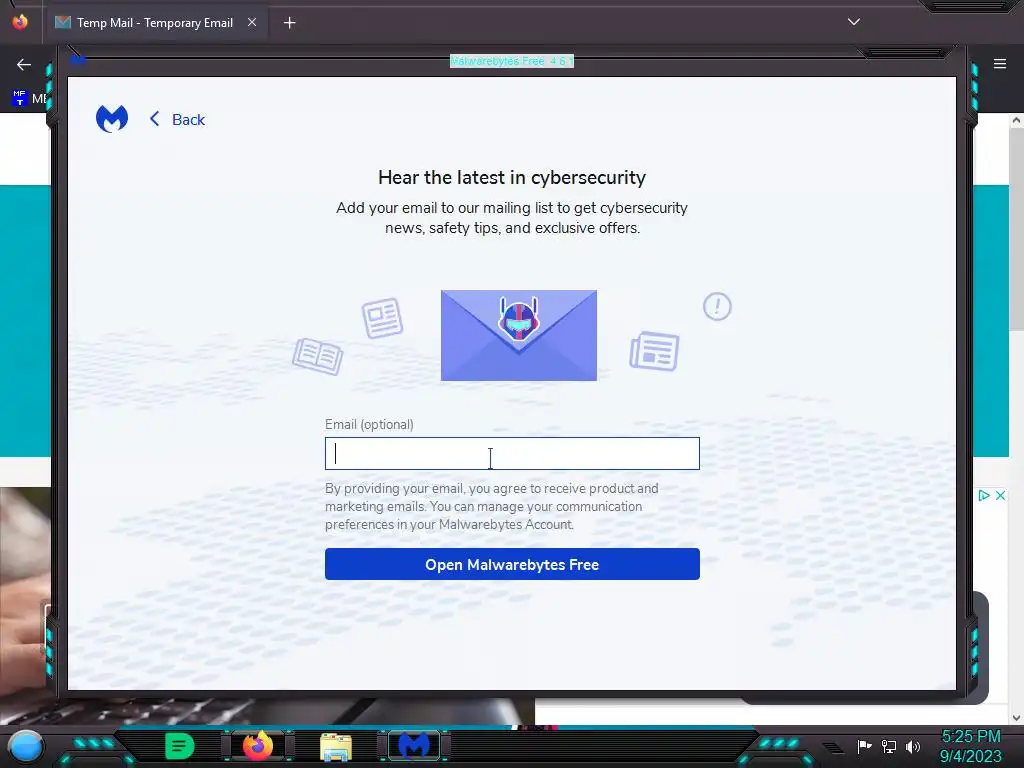Click the Malwarebytes Free title bar text
1024x768 pixels.
[x=511, y=61]
